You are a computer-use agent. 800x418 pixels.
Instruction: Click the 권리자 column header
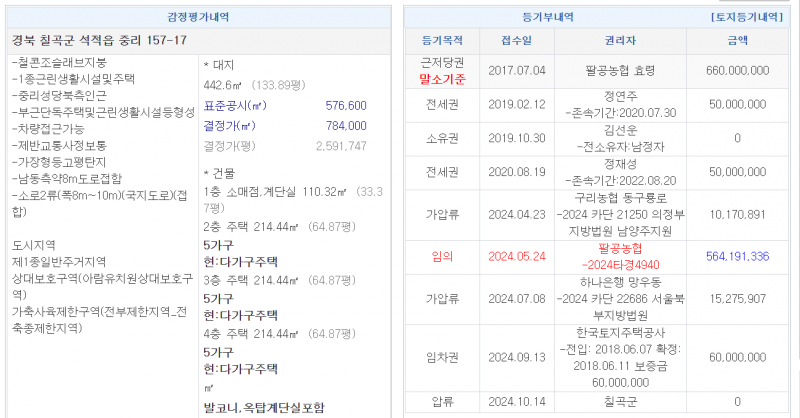[x=621, y=41]
